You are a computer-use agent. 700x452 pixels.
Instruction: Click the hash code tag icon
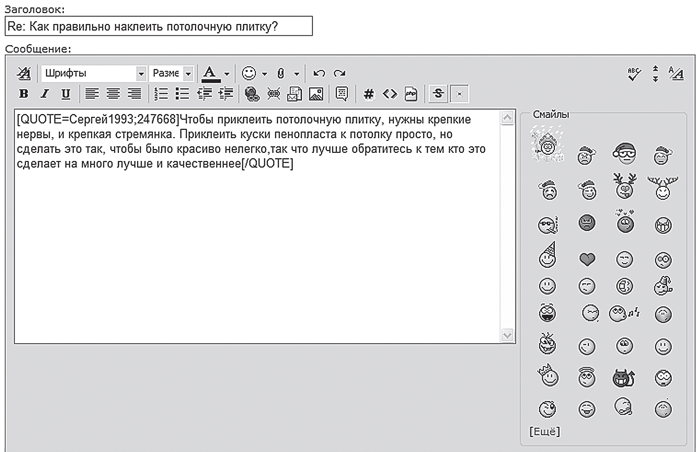coord(368,94)
